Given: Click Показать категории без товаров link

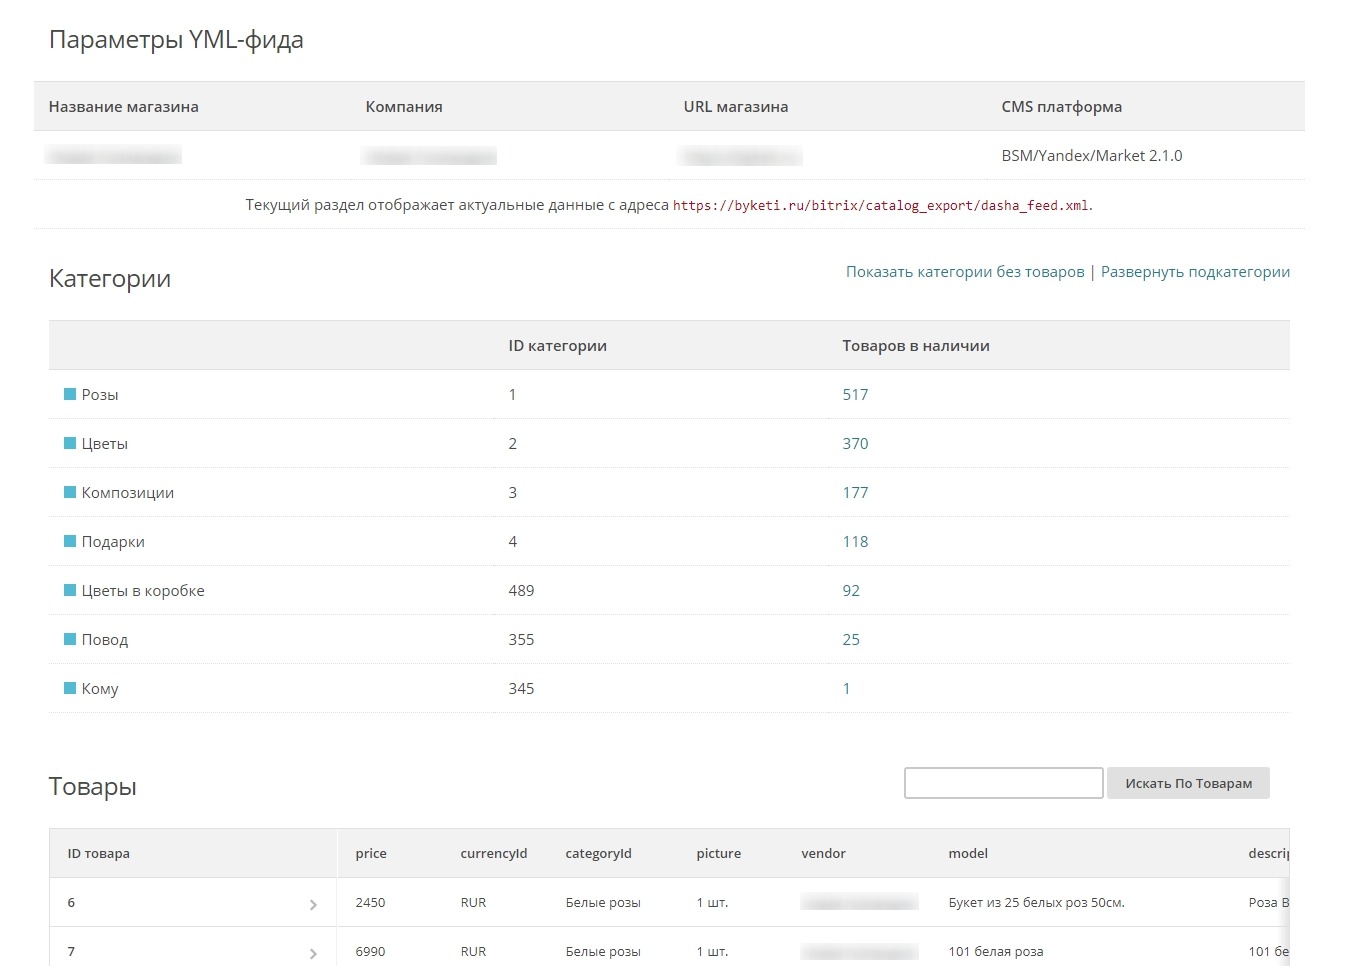Looking at the screenshot, I should (965, 272).
